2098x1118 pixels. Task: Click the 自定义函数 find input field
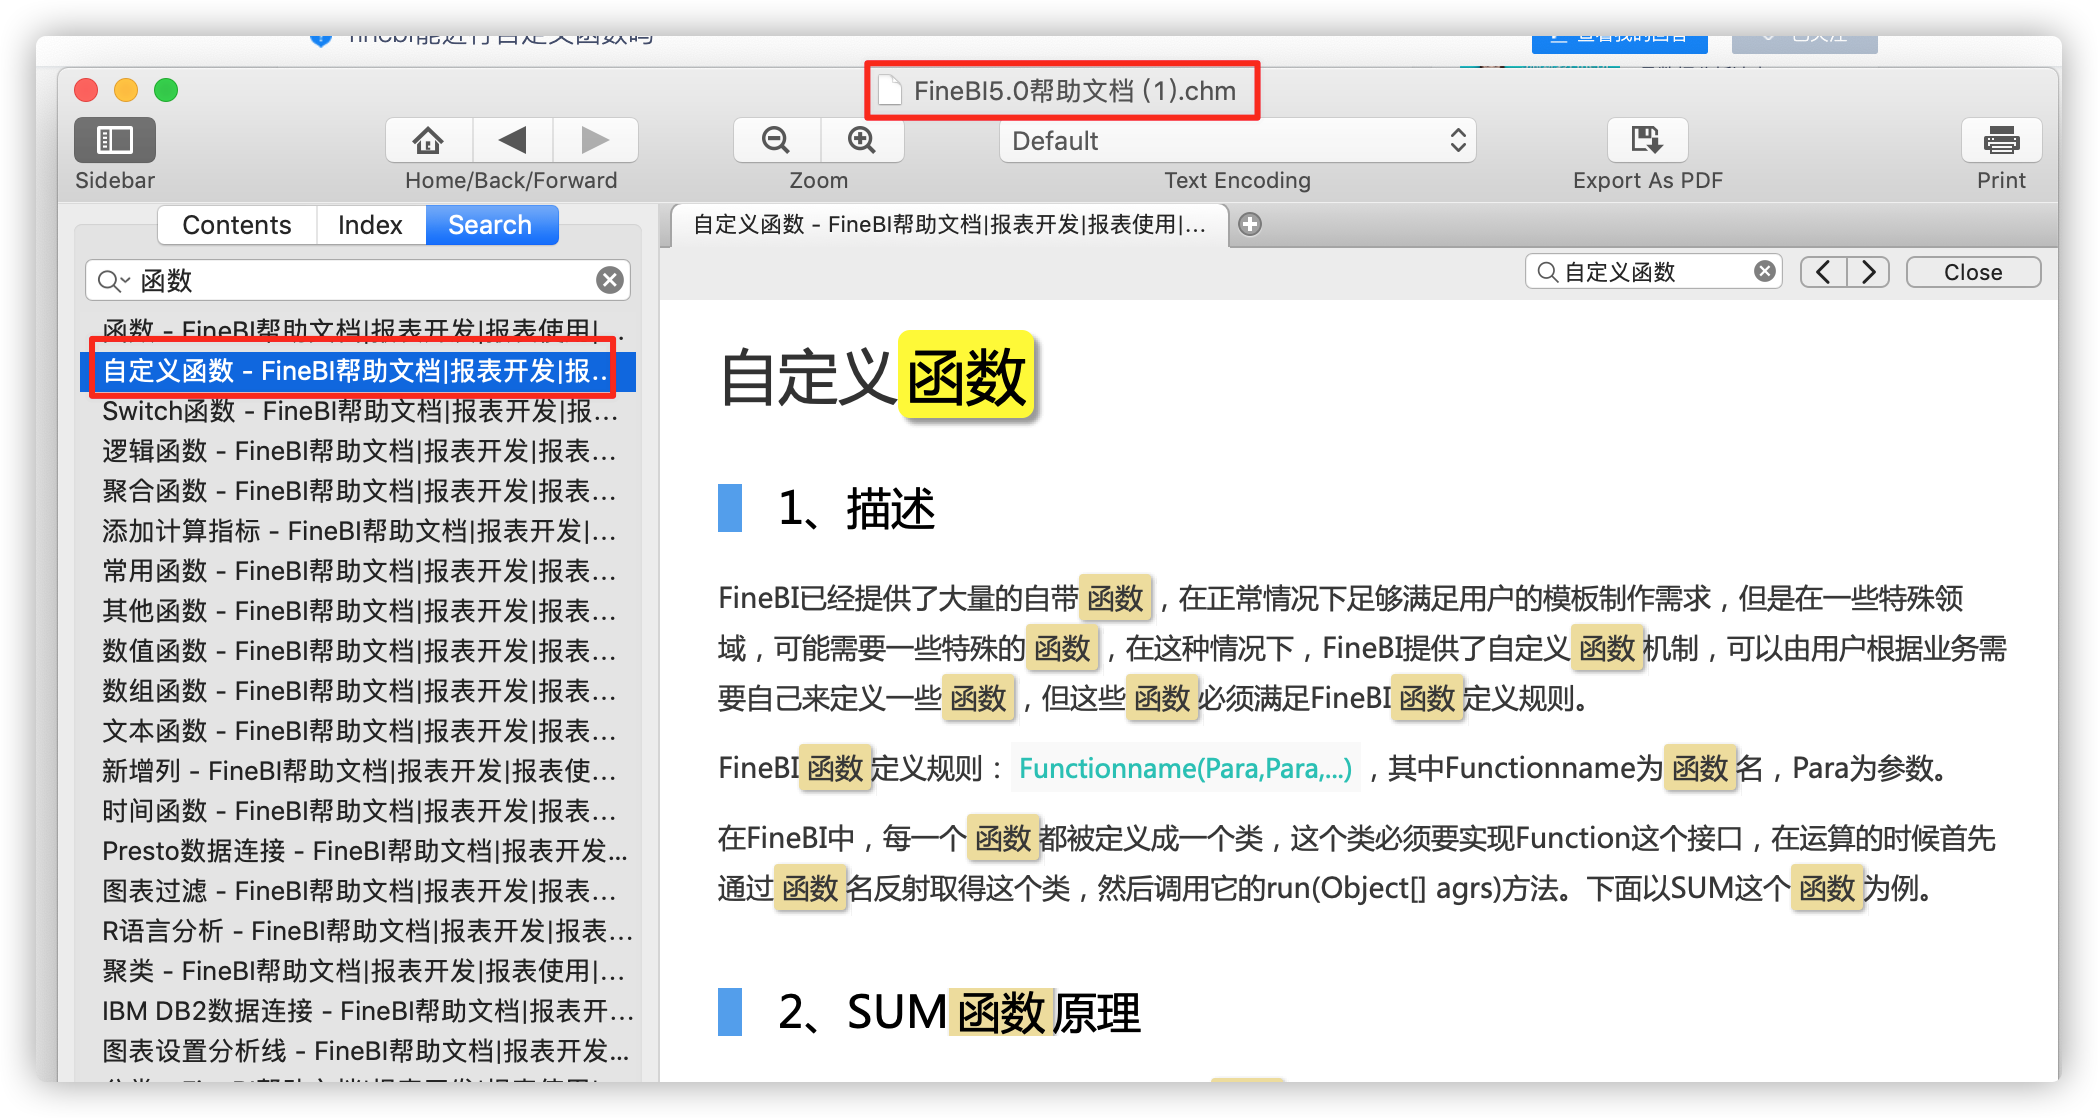1654,271
